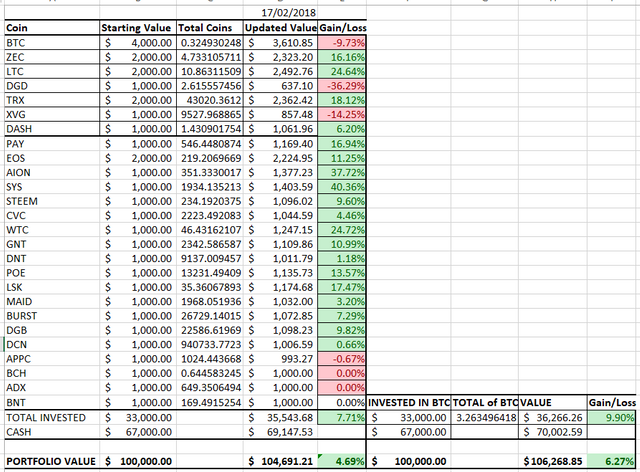Image resolution: width=640 pixels, height=472 pixels.
Task: Select the CASH label cell
Action: (x=52, y=432)
